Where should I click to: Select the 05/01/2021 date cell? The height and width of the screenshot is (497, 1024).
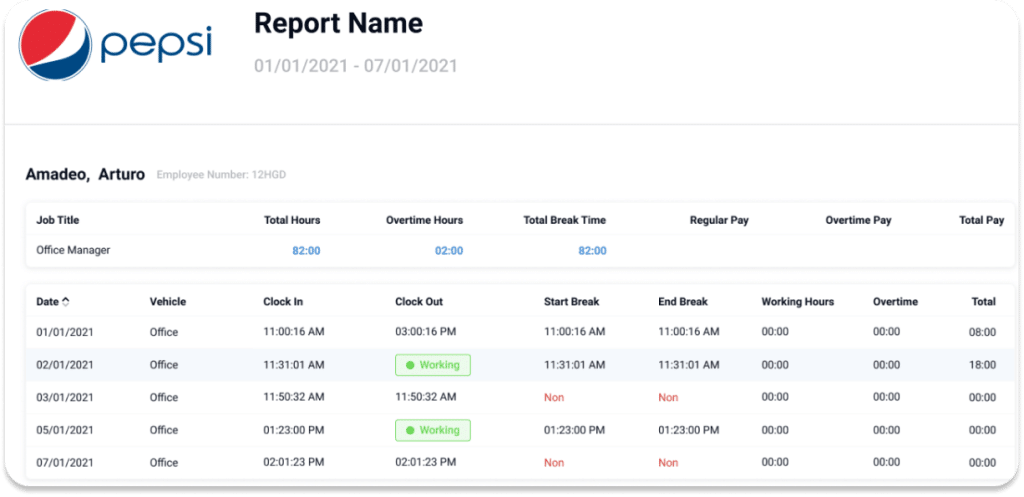point(65,430)
